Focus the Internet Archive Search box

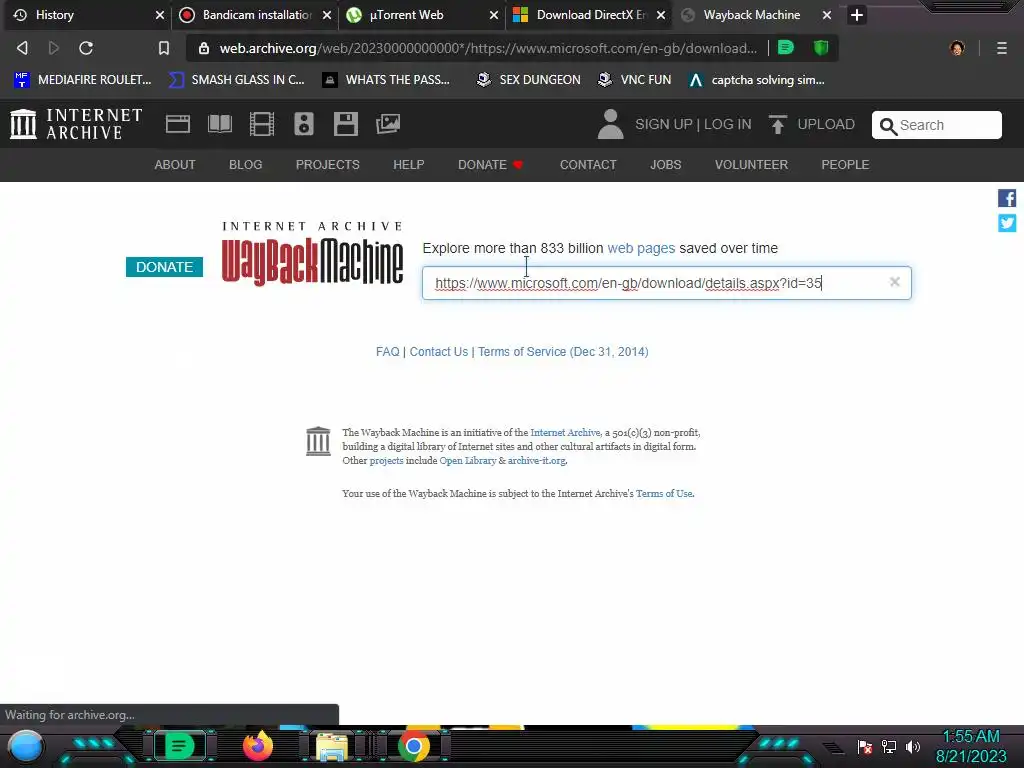[936, 125]
